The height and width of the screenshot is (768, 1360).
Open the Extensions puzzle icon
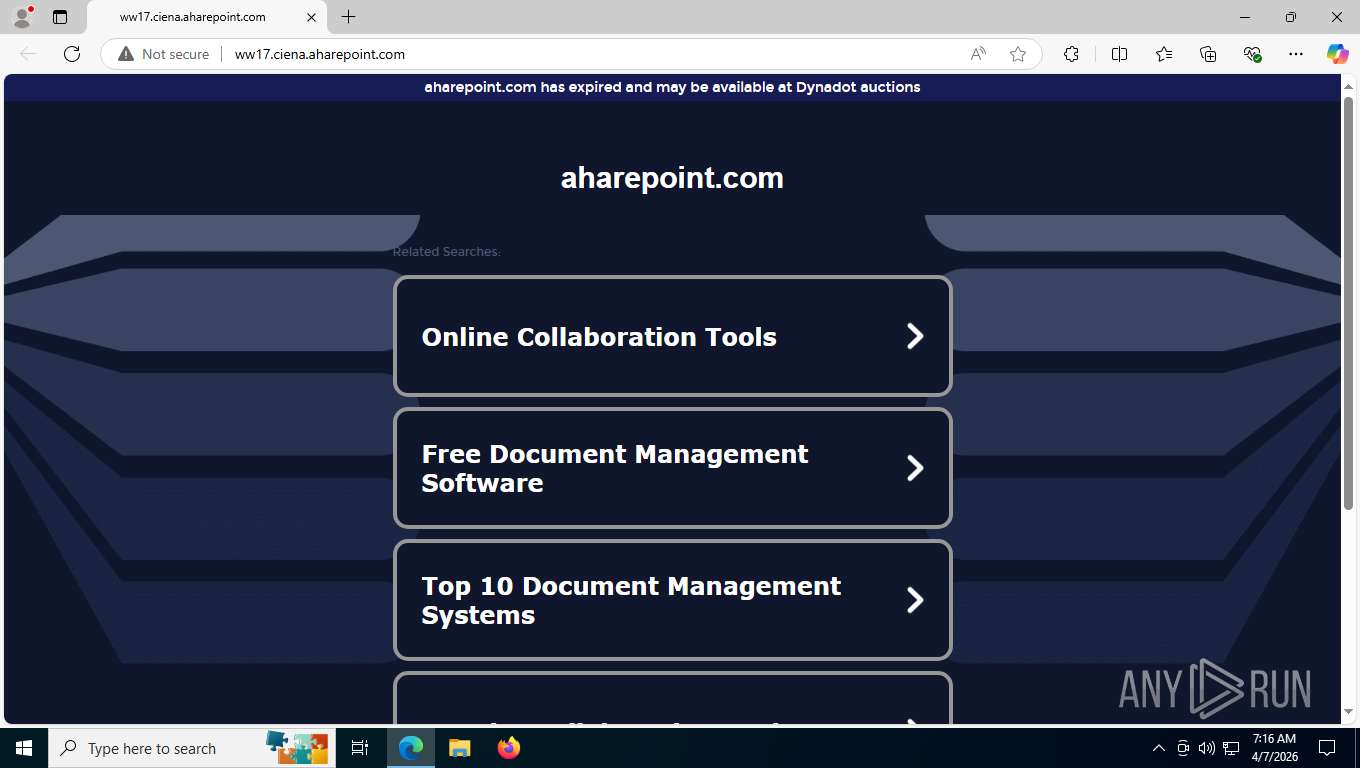[1071, 54]
